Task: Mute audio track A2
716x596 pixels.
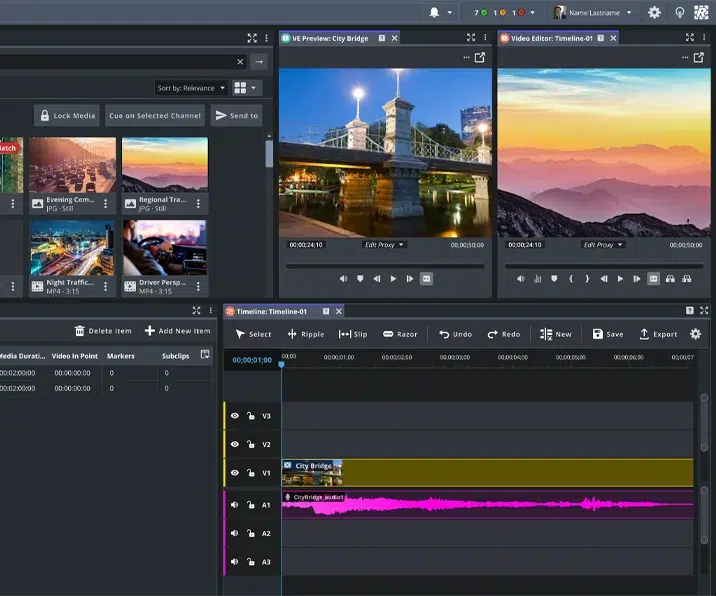Action: [235, 533]
